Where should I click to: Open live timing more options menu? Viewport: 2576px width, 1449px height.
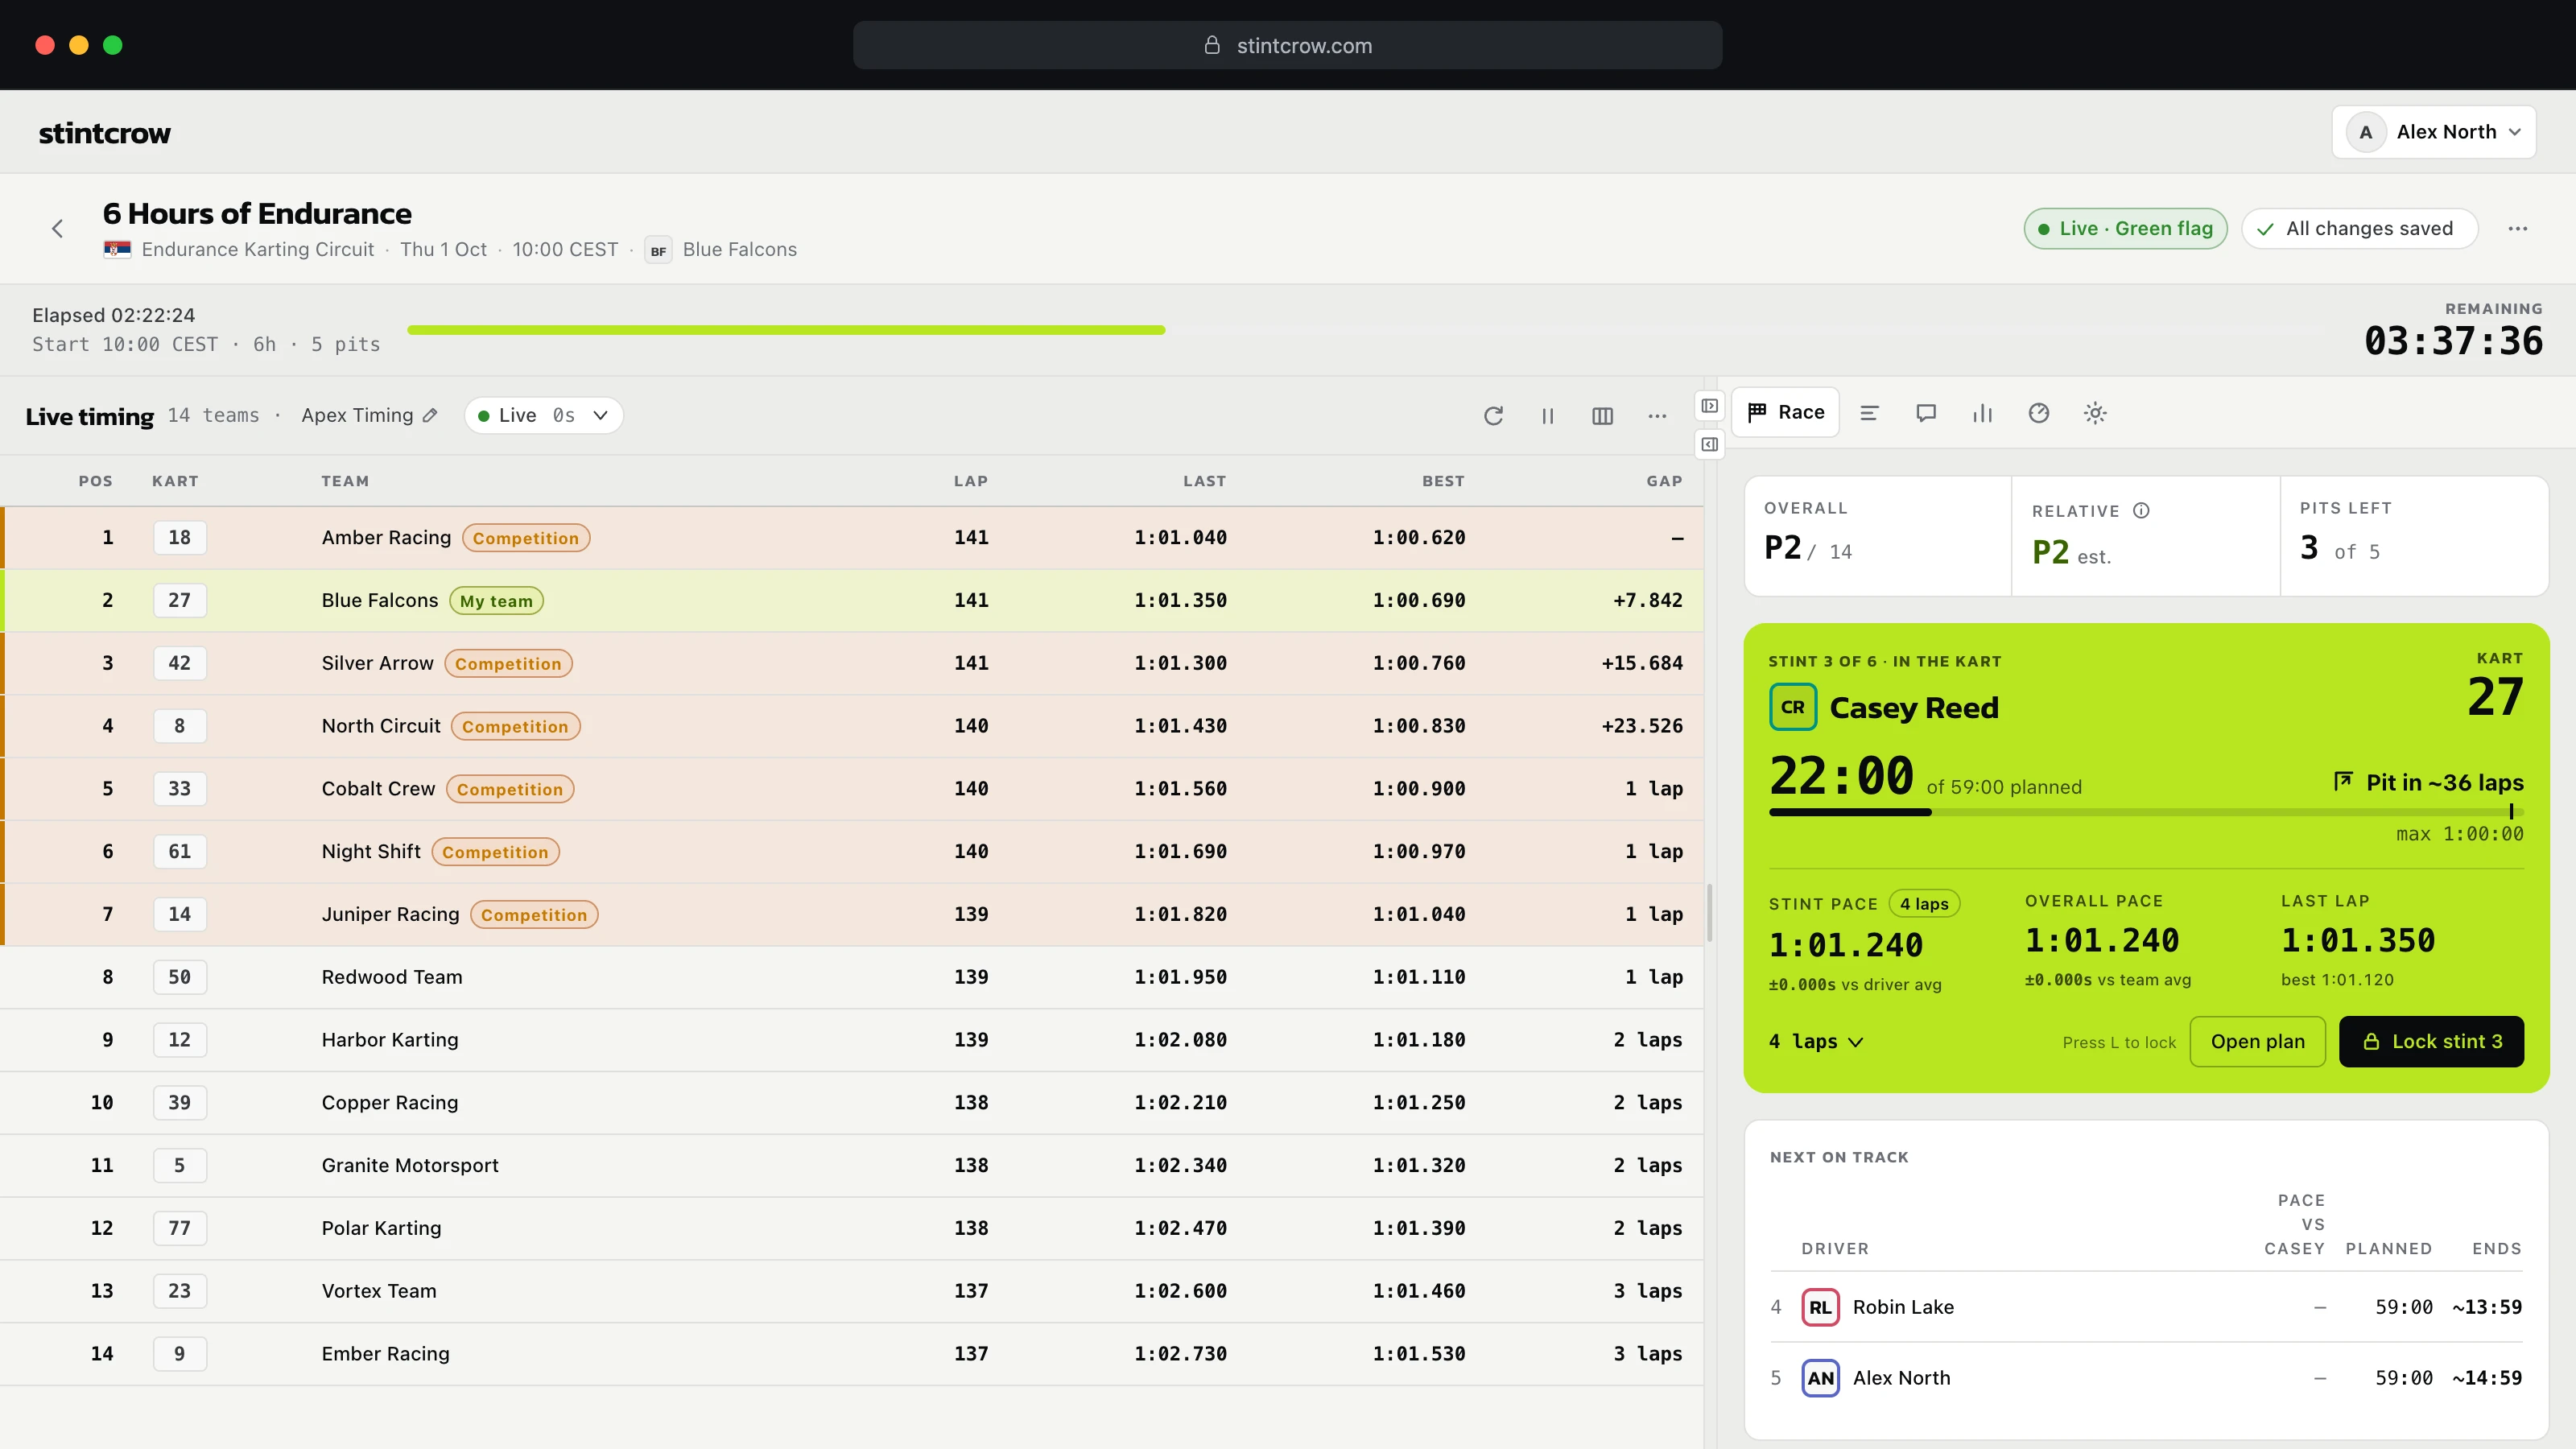coord(1657,416)
